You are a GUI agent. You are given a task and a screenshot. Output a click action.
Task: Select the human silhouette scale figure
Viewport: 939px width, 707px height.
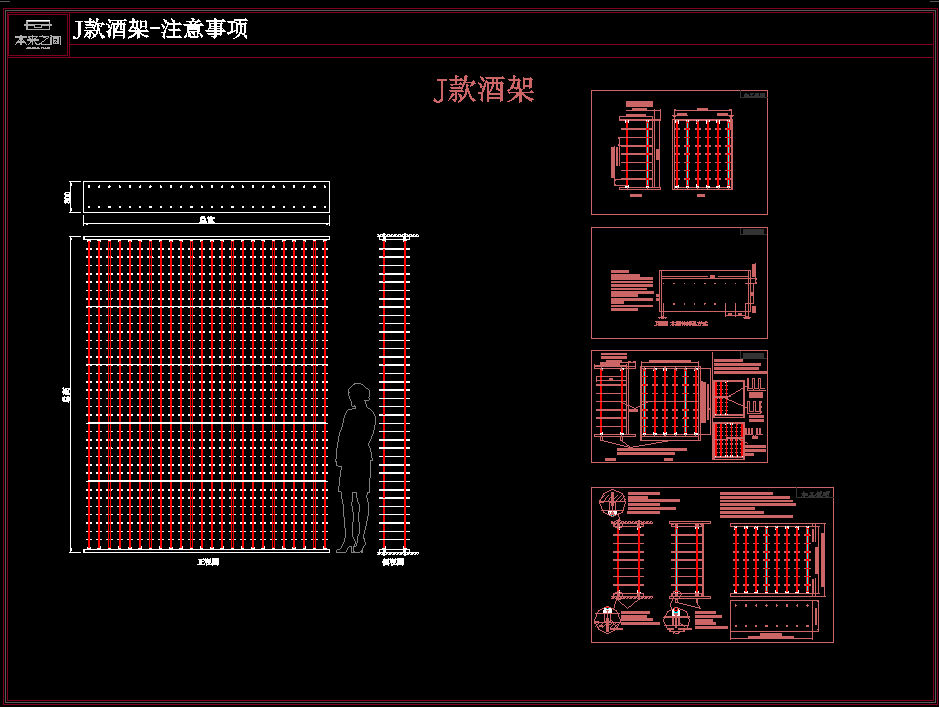[355, 468]
